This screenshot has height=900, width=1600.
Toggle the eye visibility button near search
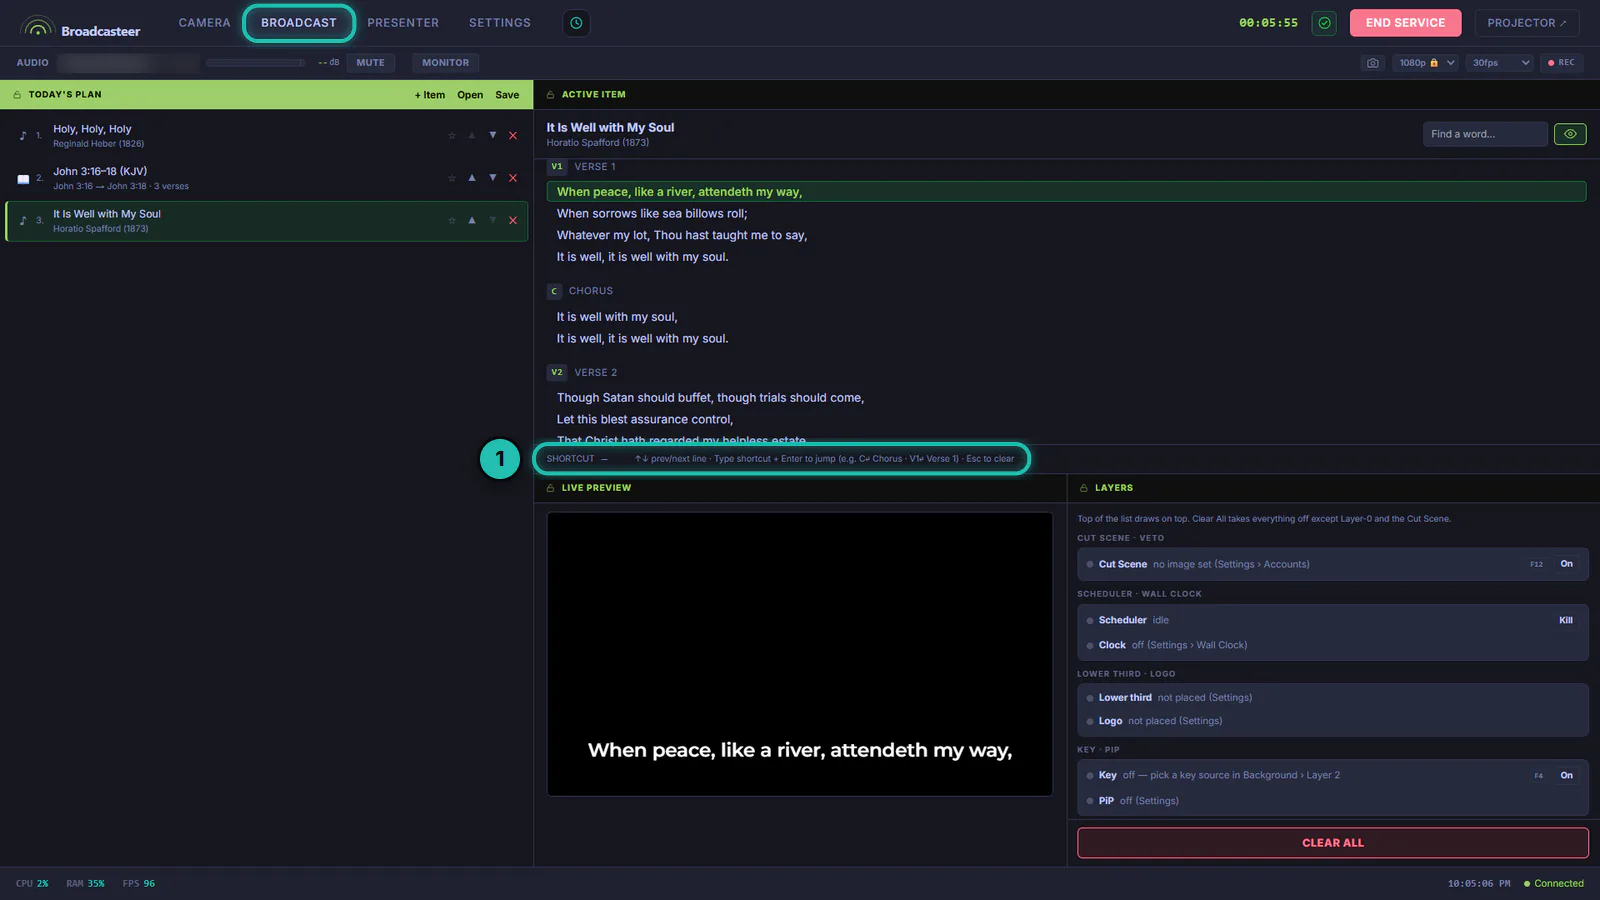(1570, 134)
